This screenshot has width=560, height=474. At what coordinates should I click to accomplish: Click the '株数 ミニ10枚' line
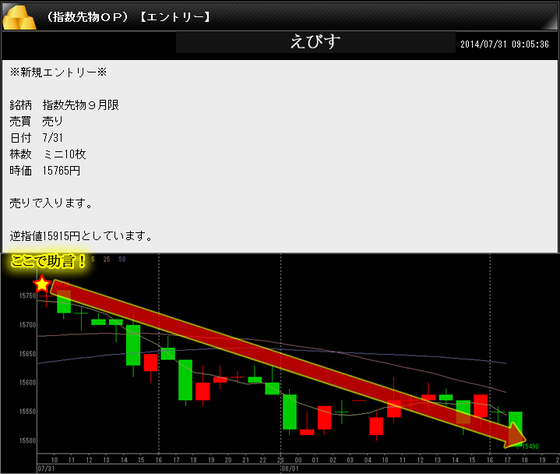[48, 154]
